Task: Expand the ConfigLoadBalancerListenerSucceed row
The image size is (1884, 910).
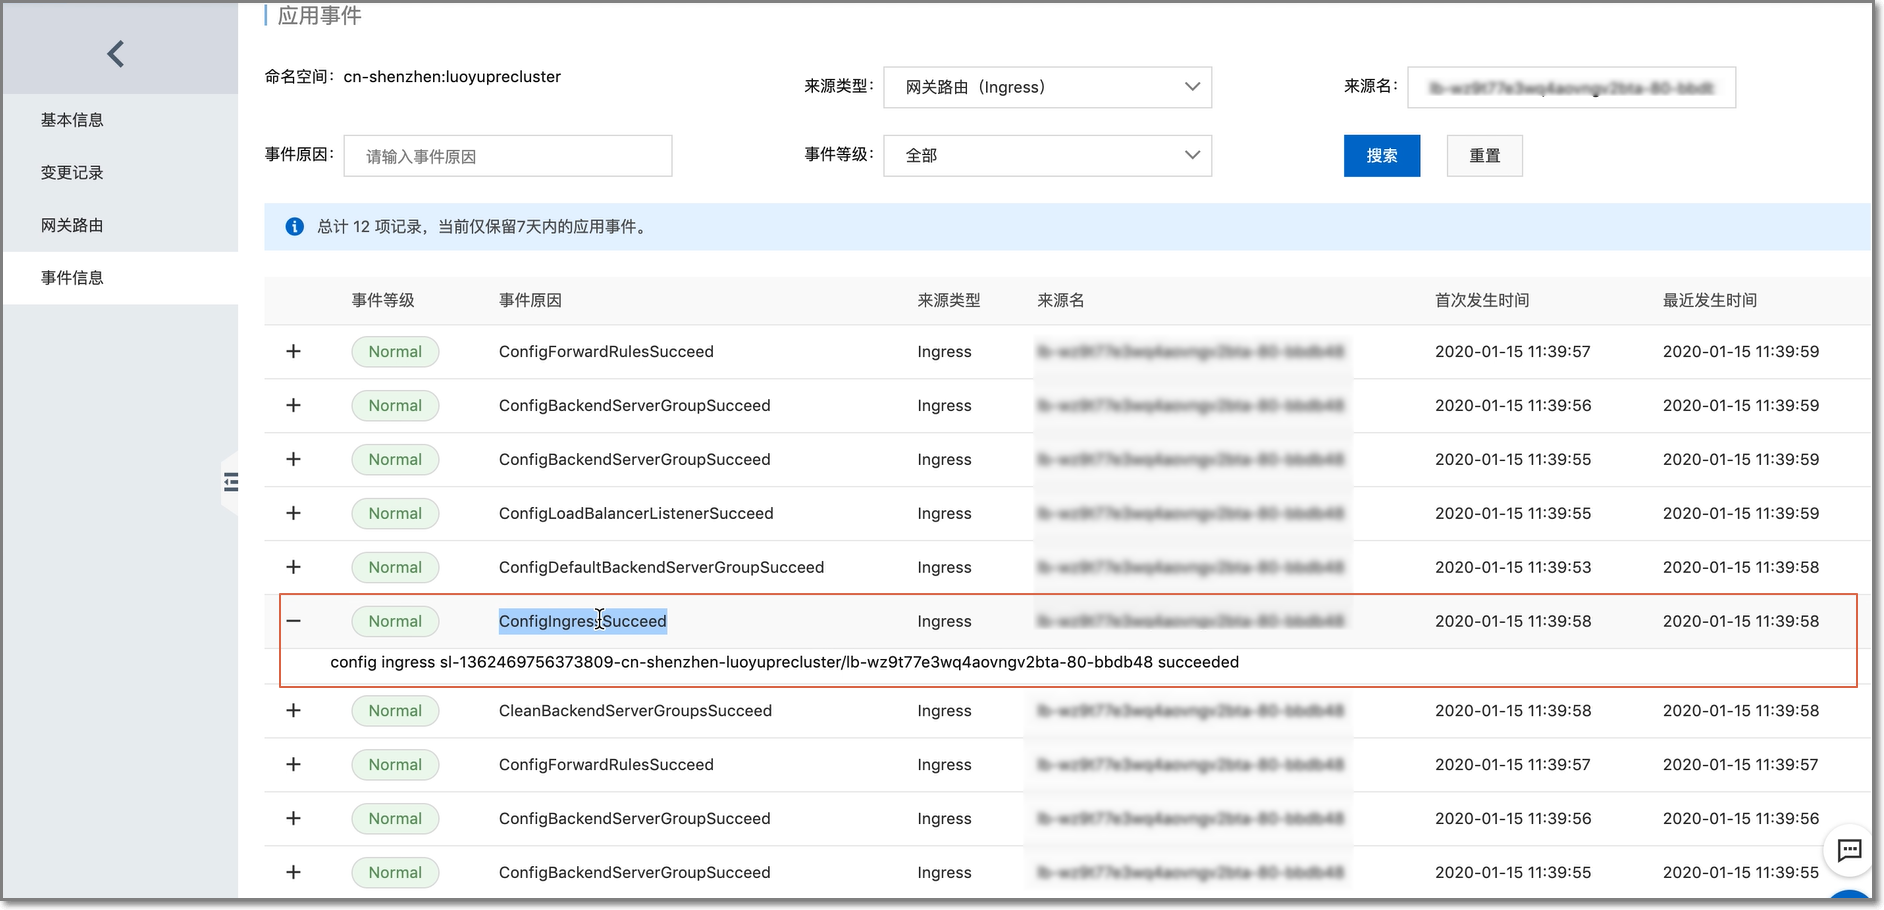Action: pos(293,514)
